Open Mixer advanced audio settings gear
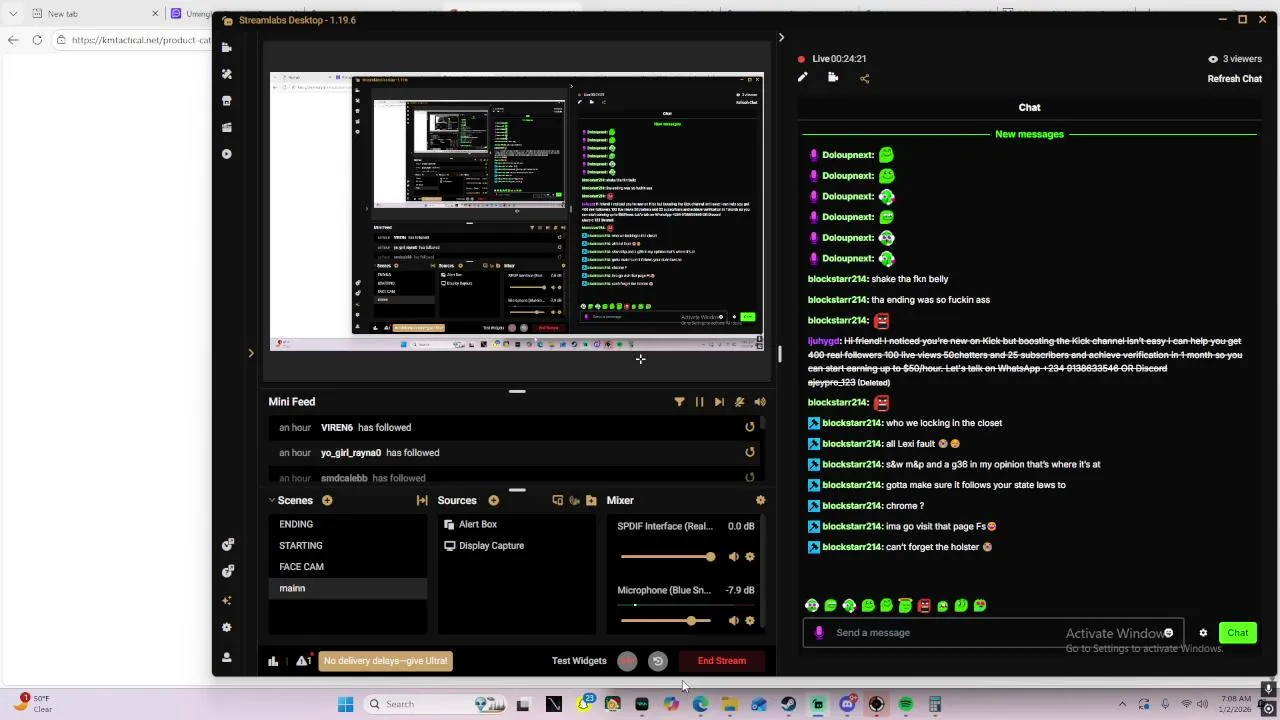 [760, 500]
